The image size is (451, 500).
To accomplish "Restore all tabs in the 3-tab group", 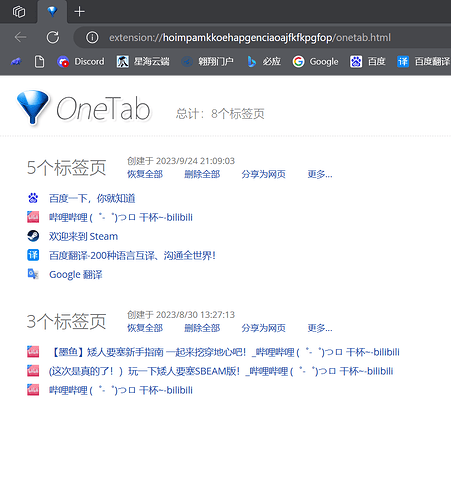I will 145,328.
